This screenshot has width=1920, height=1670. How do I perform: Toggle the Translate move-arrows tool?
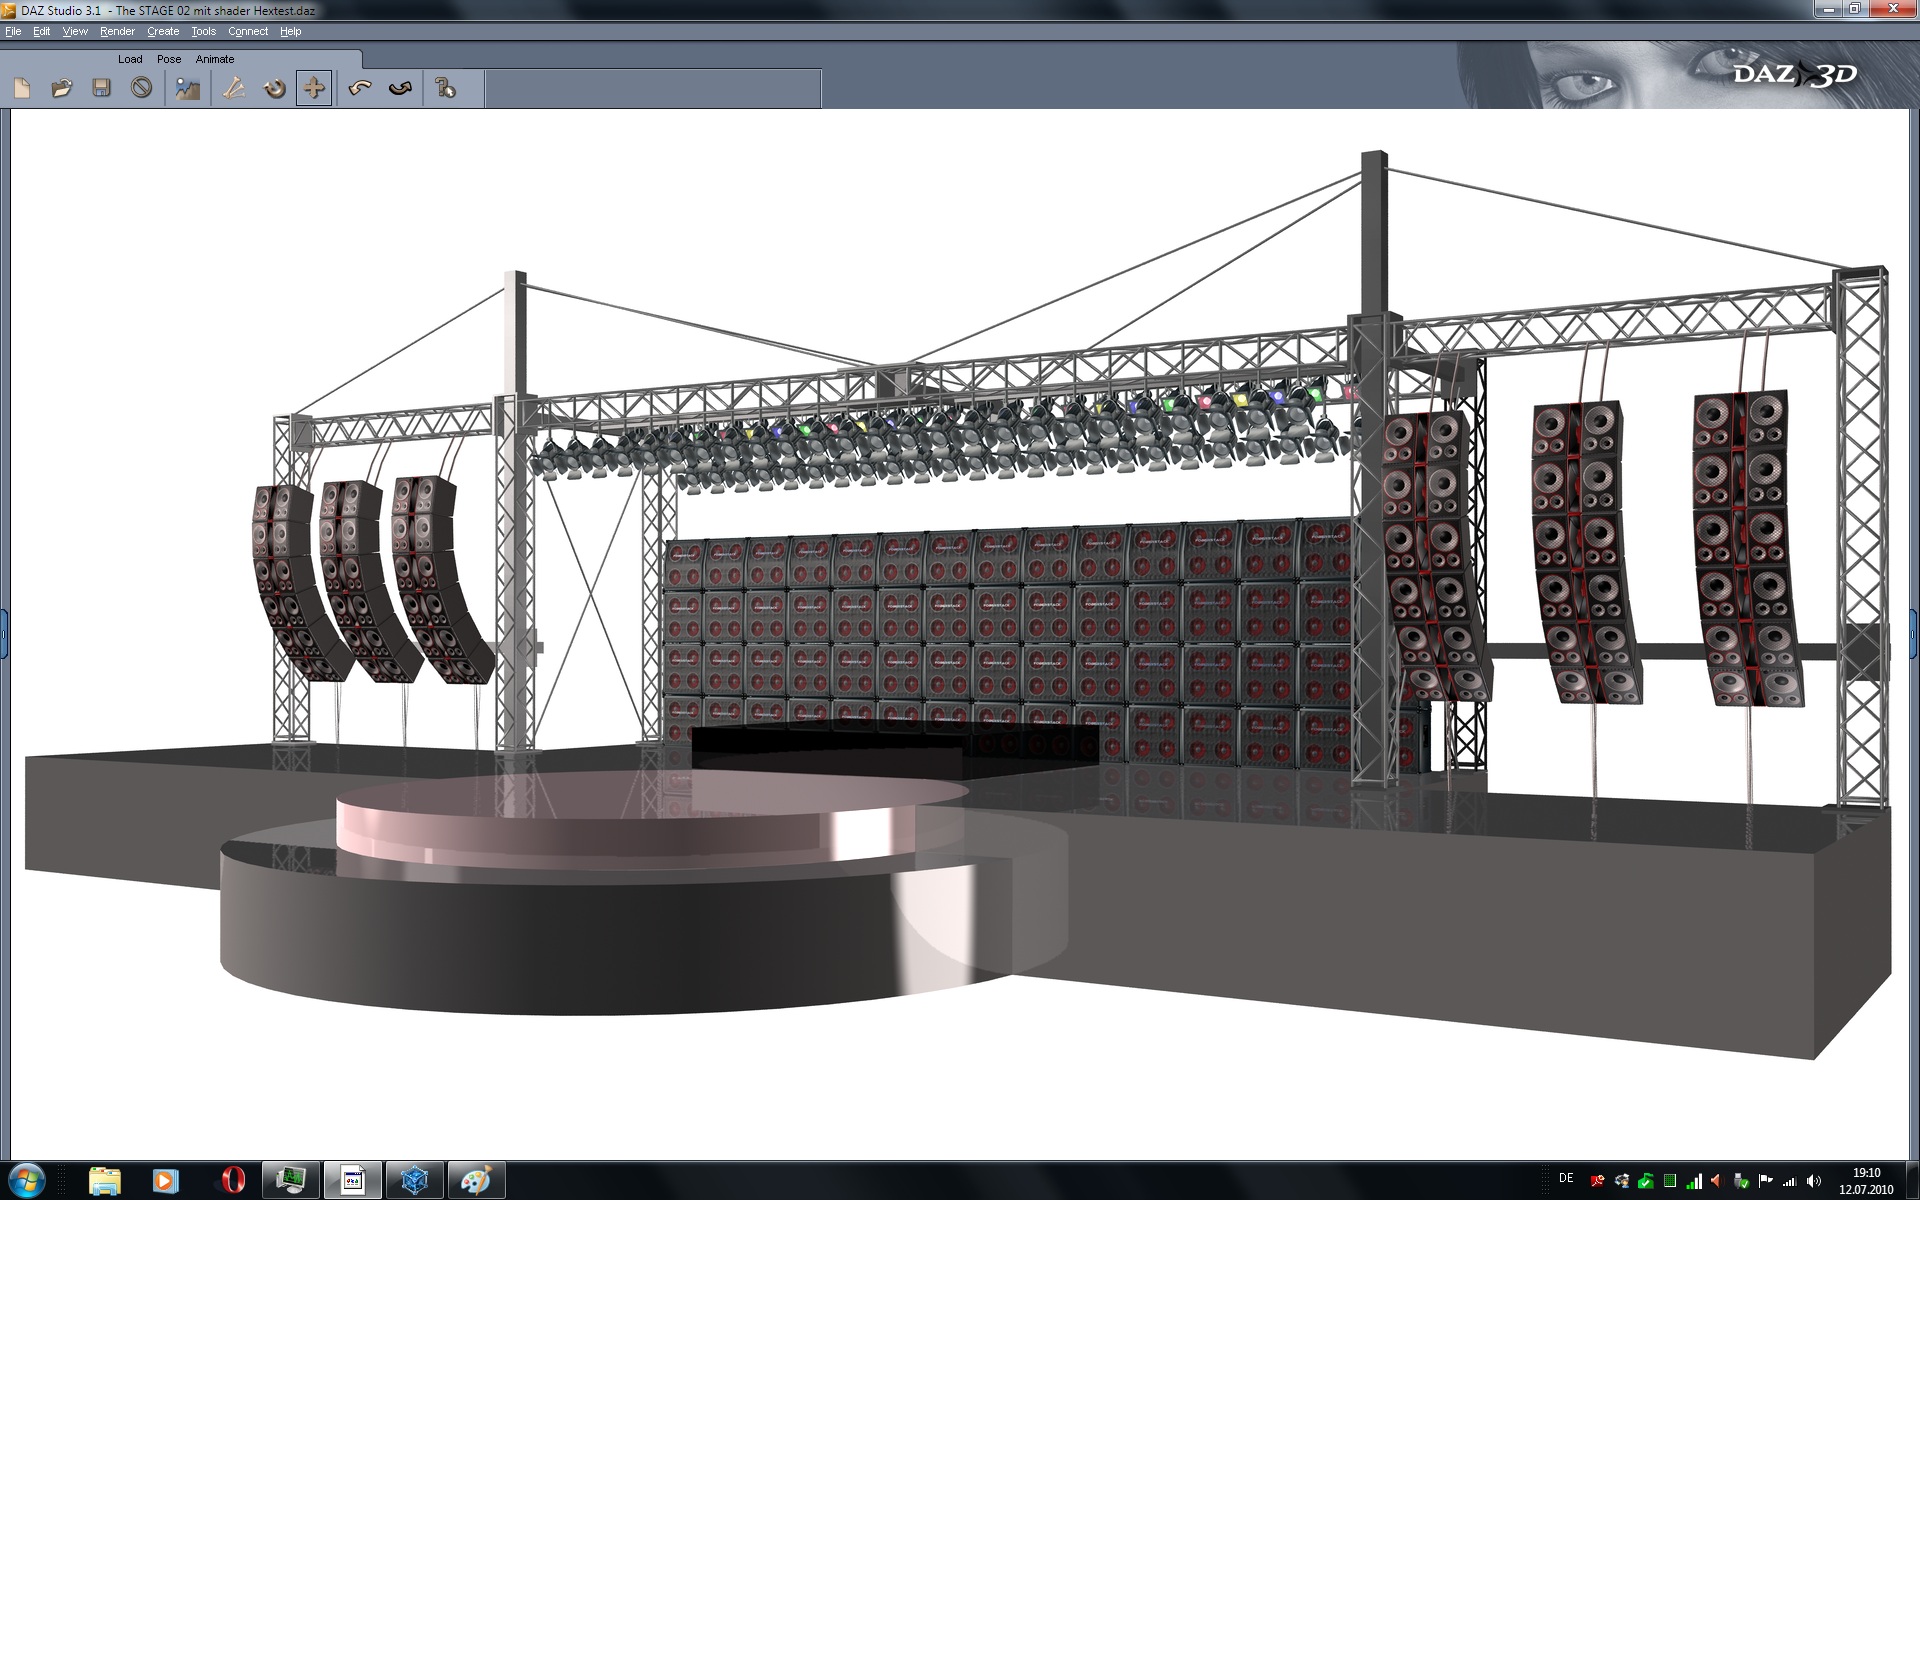click(314, 88)
